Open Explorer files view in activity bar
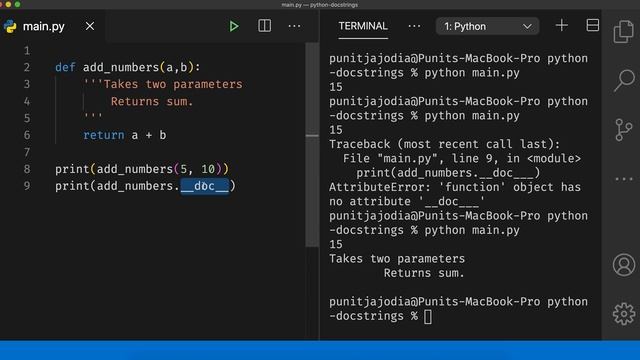640x360 pixels. 624,31
